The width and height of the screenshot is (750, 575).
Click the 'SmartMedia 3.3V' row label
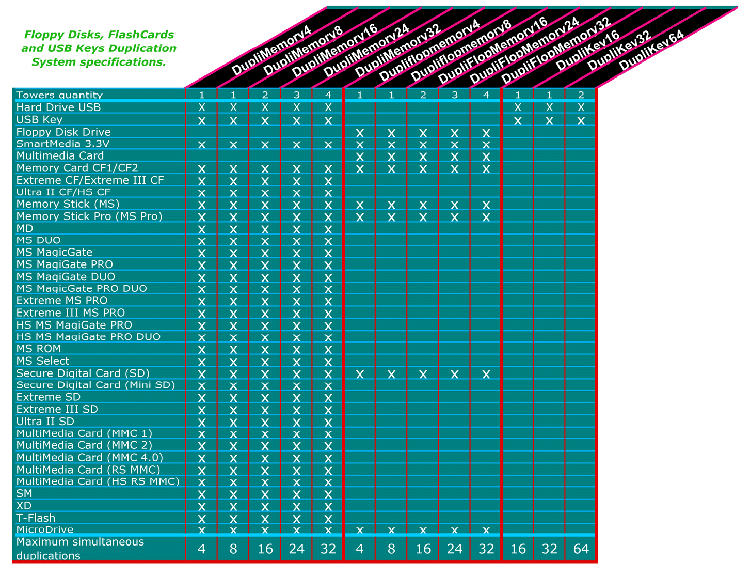(x=63, y=144)
